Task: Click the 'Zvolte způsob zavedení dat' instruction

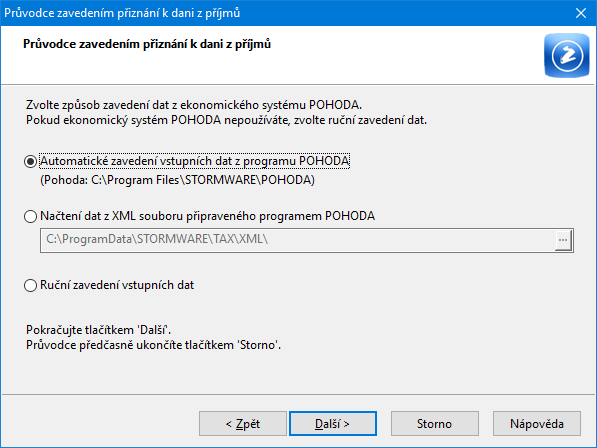Action: click(194, 105)
